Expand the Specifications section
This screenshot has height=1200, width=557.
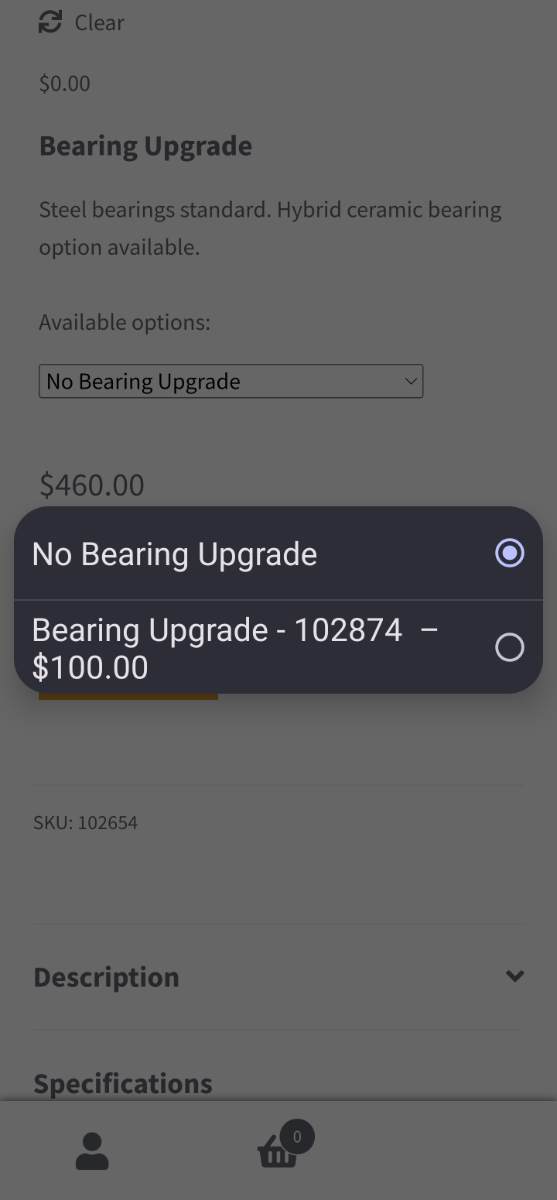[x=123, y=1083]
